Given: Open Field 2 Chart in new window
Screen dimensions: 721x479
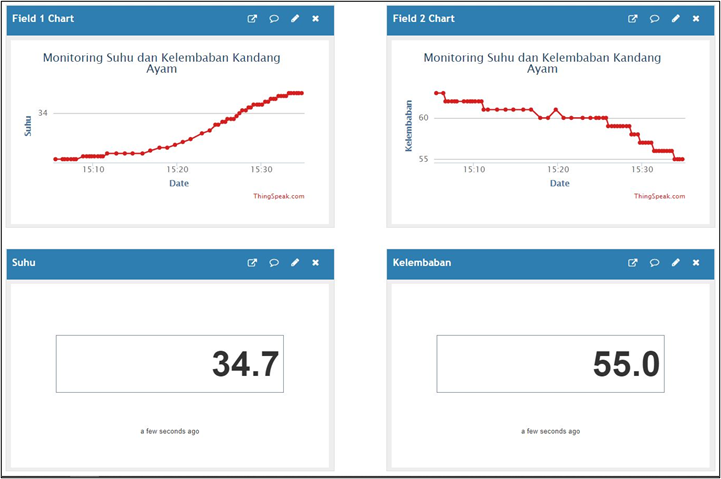Looking at the screenshot, I should 633,19.
